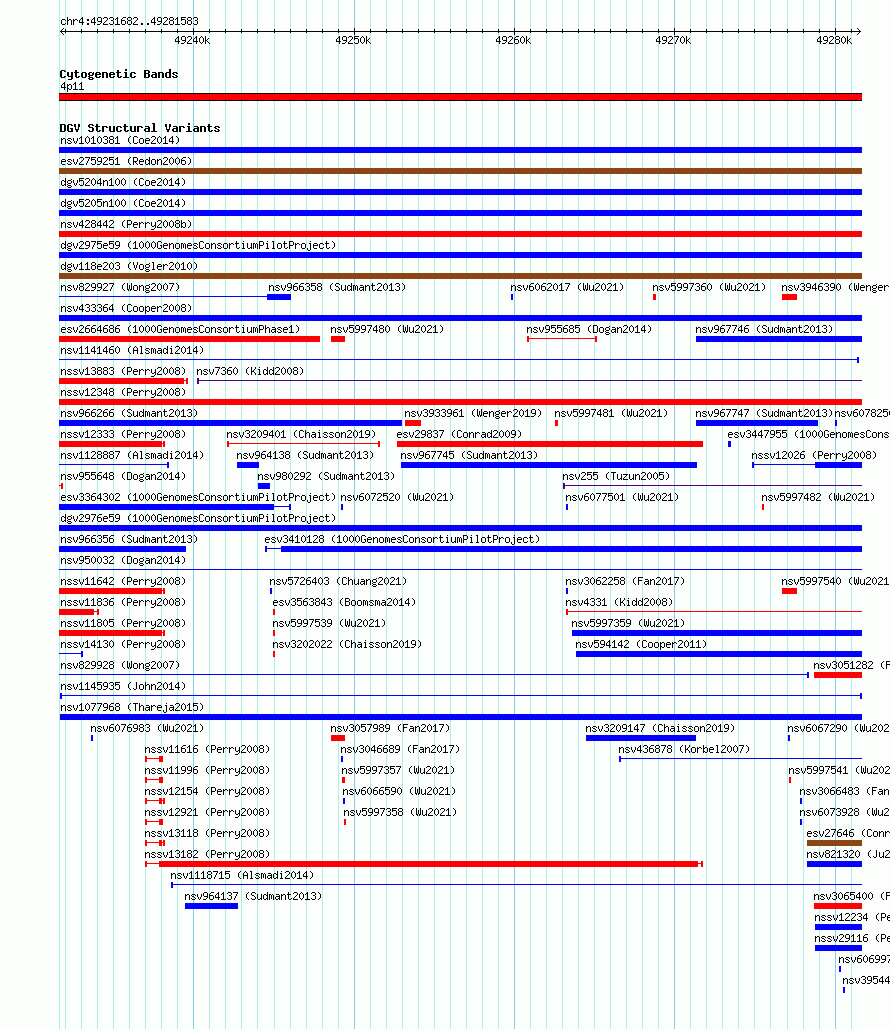
Task: Click nsv6077501 (Wu2021) label
Action: pyautogui.click(x=622, y=497)
